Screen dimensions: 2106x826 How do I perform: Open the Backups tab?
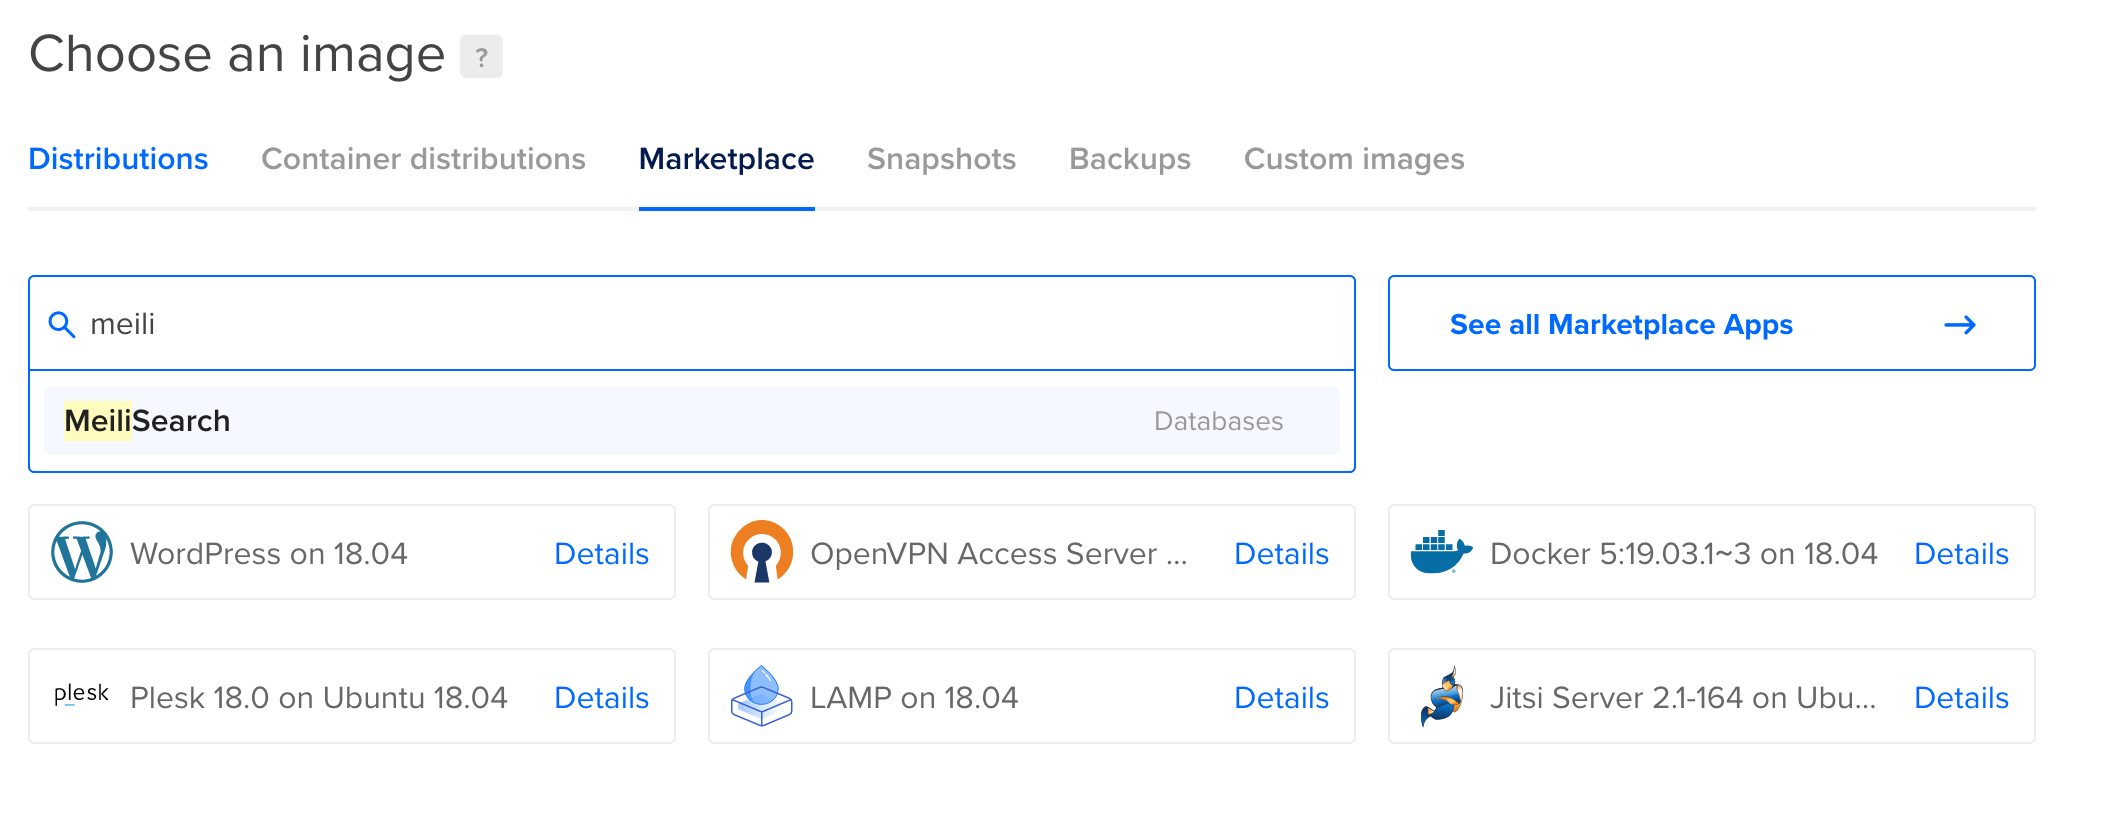(x=1129, y=159)
